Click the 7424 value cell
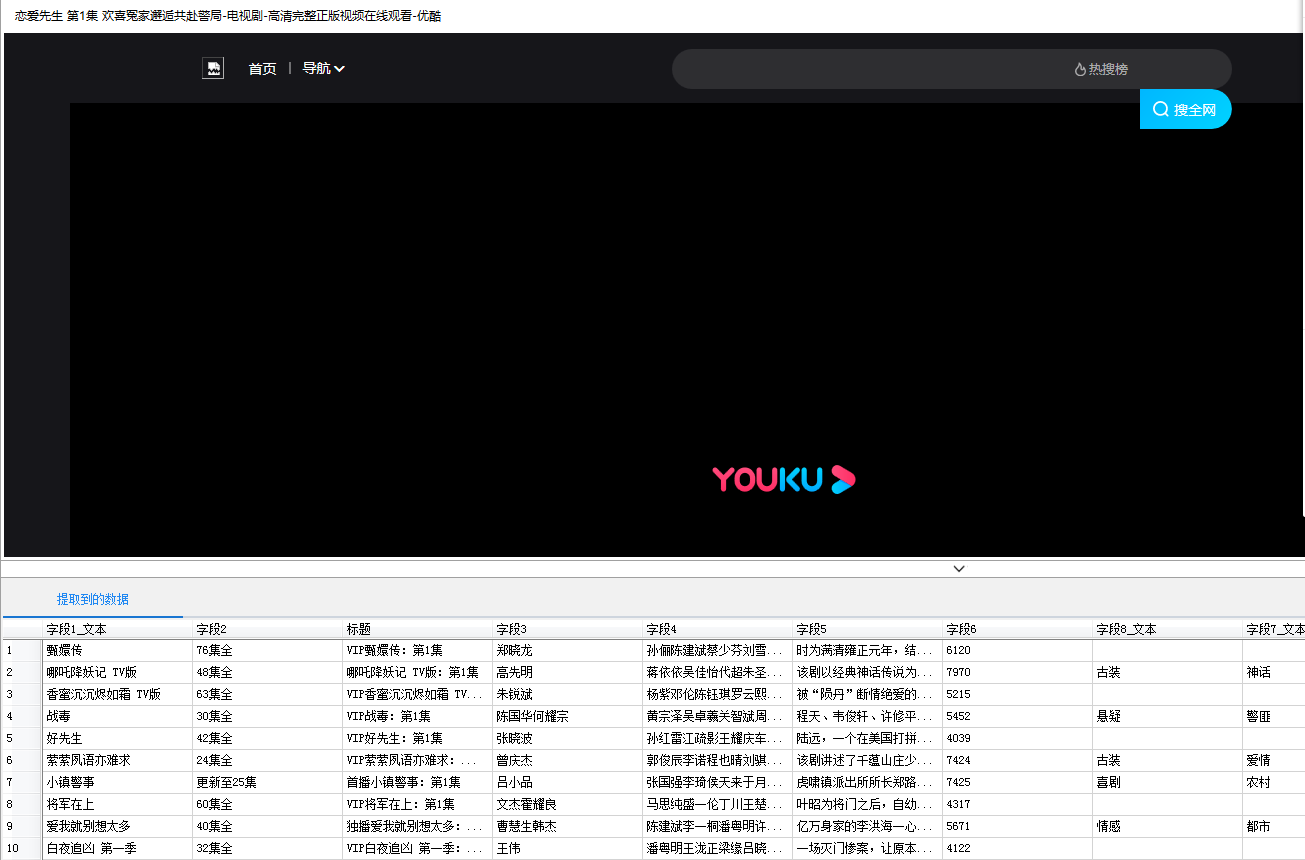This screenshot has height=860, width=1305. 1018,760
